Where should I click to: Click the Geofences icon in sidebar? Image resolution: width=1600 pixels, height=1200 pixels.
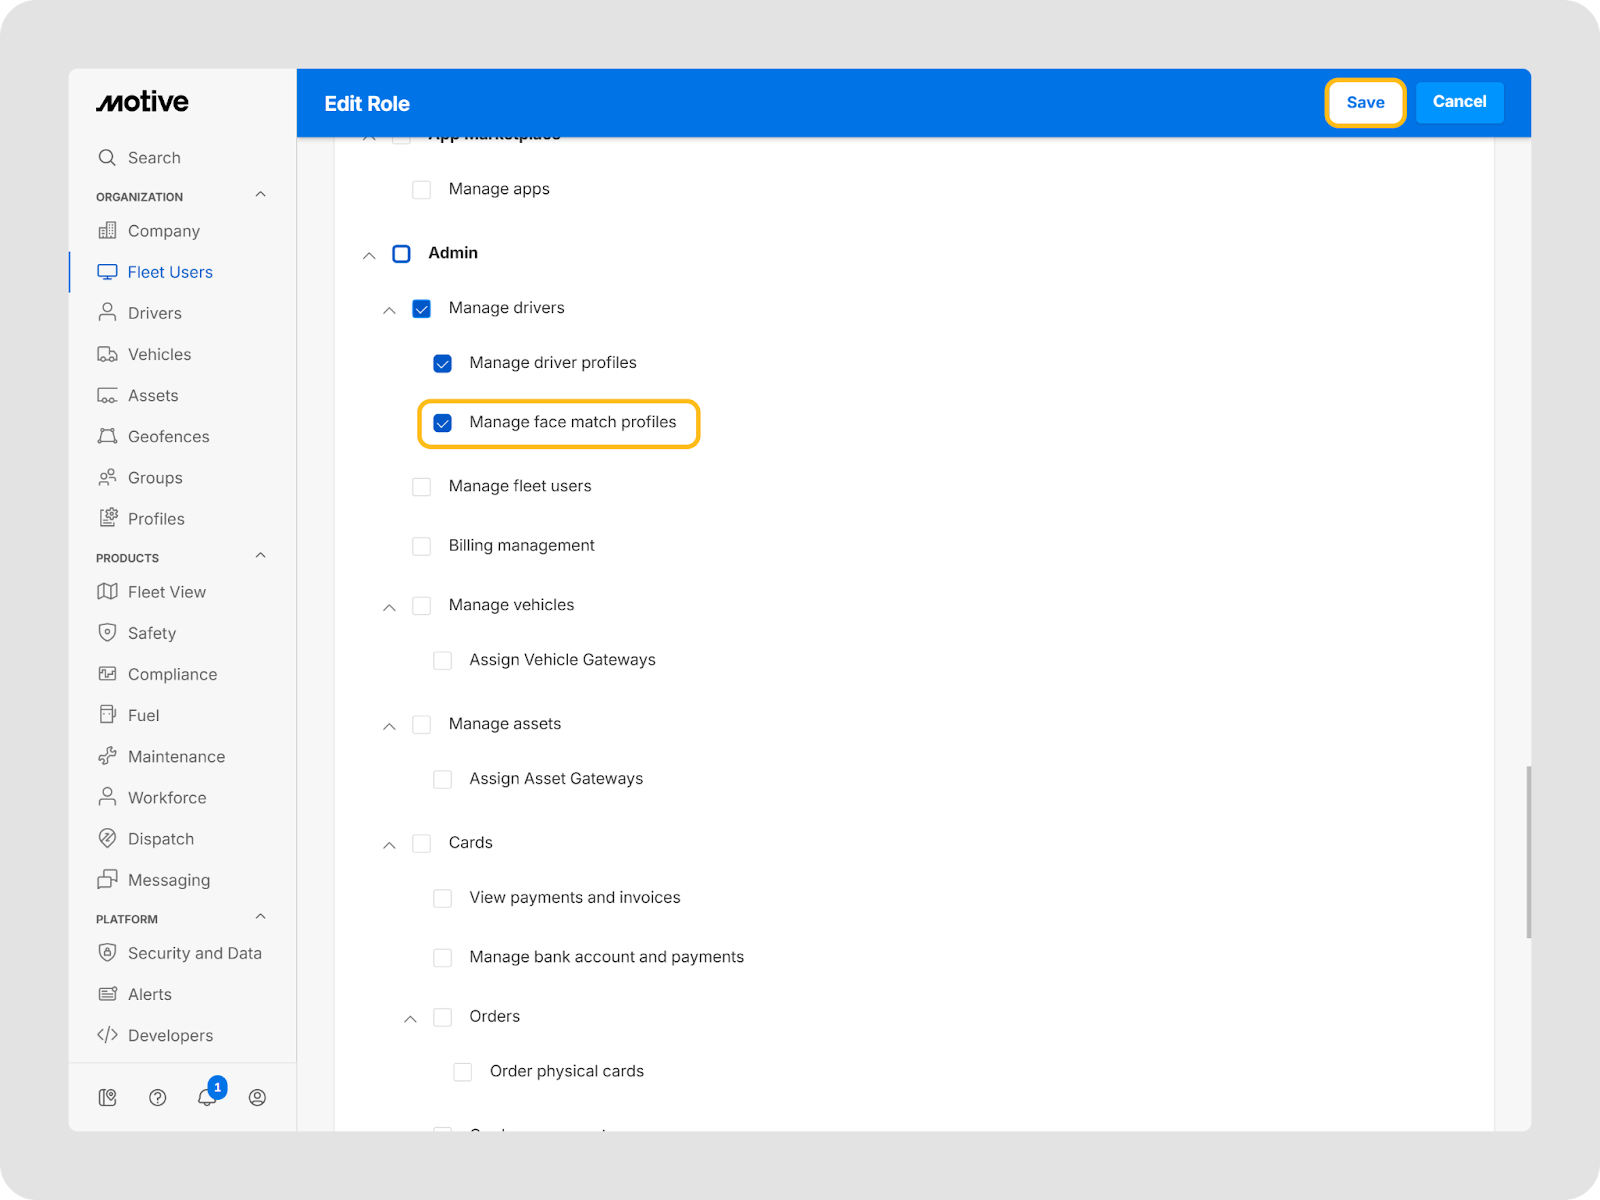click(107, 436)
